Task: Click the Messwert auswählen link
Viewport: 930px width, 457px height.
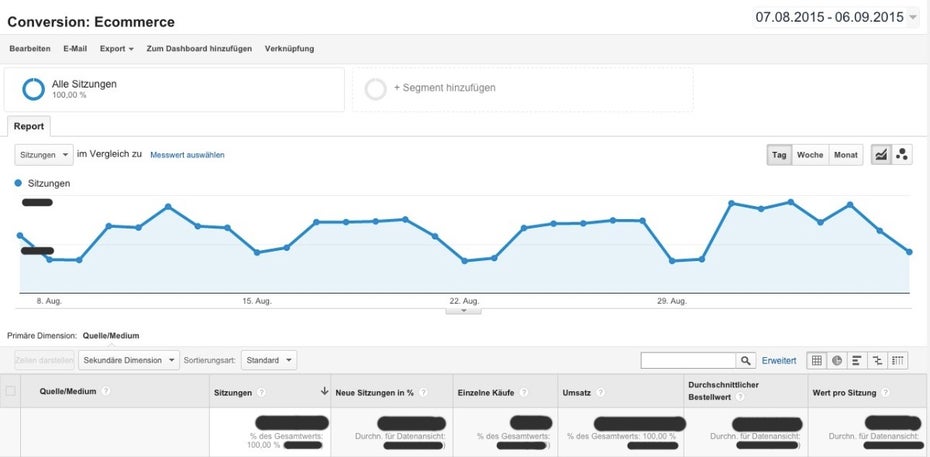Action: (187, 155)
